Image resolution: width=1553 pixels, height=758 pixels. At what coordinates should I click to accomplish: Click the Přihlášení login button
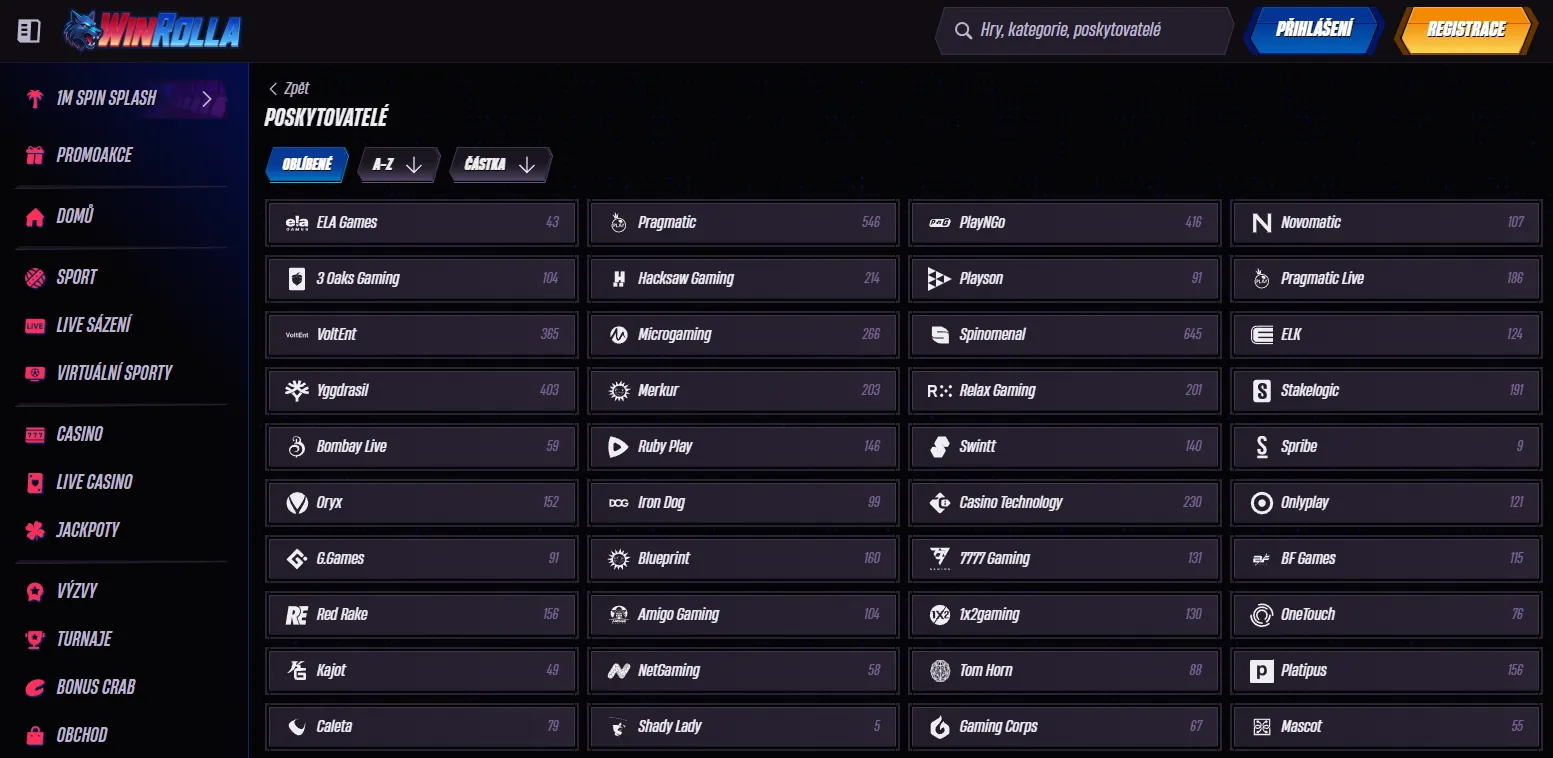coord(1313,30)
